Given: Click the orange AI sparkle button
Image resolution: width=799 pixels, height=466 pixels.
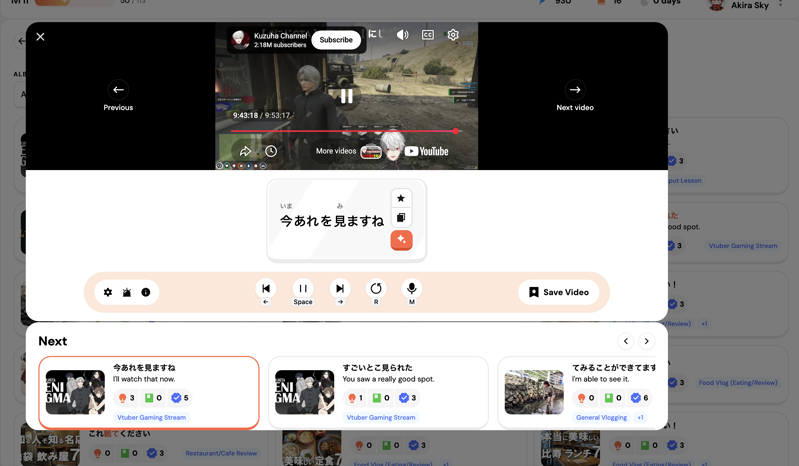Looking at the screenshot, I should (401, 239).
